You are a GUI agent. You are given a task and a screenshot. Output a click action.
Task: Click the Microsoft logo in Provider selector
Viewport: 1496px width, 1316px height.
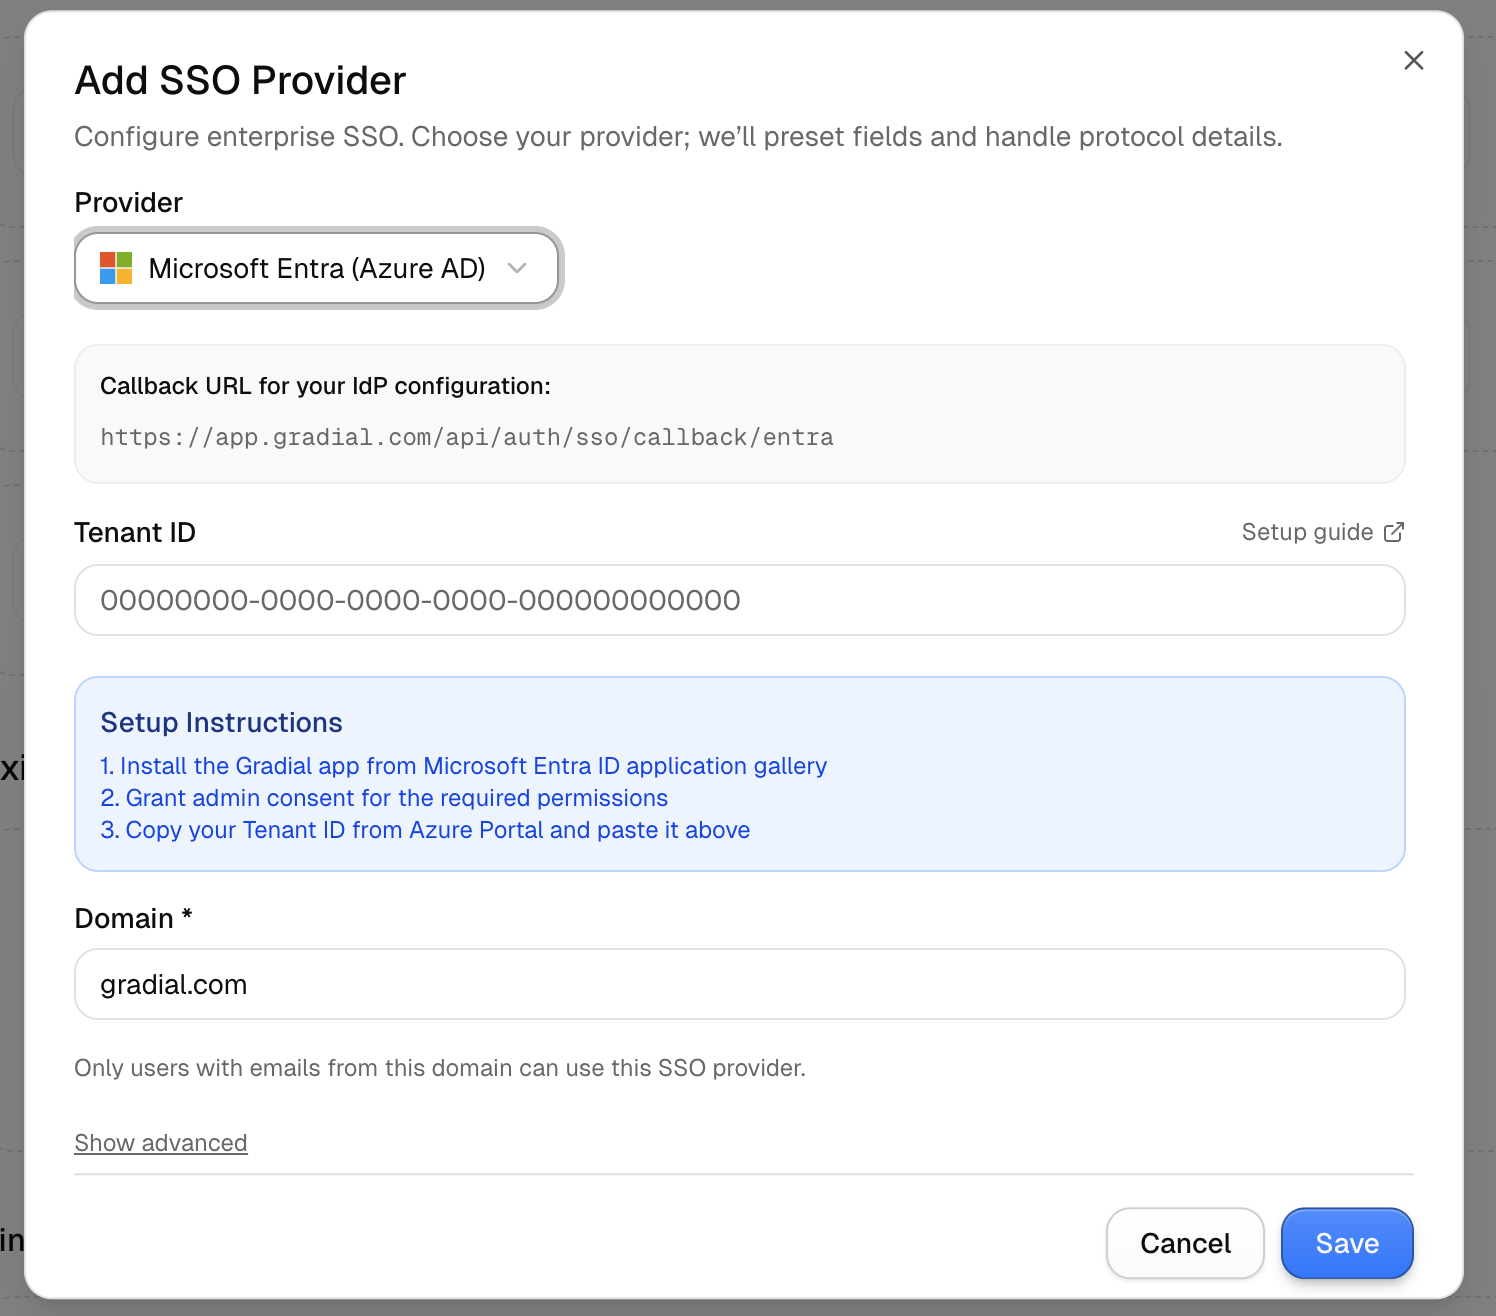point(116,268)
